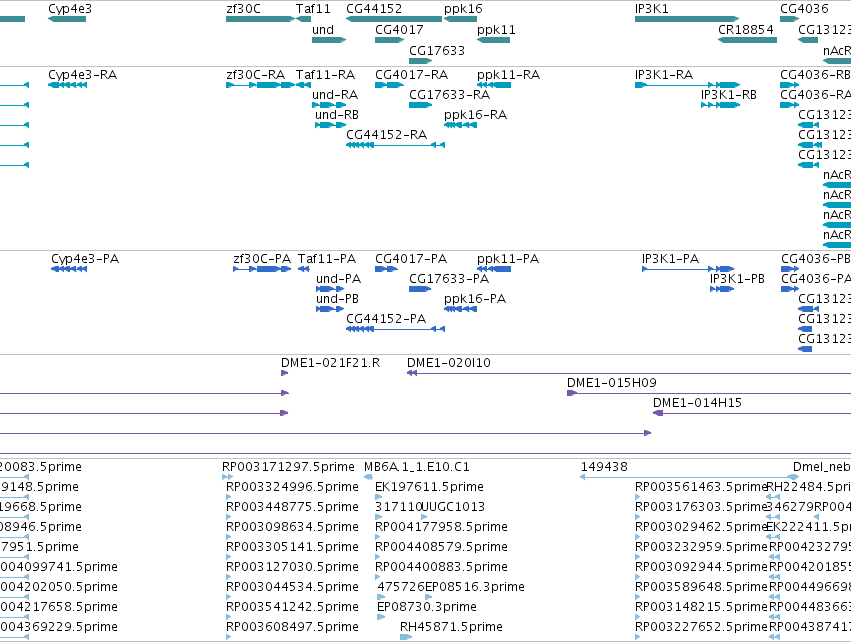Click the 149438 feature line
851x642 pixels.
coord(689,477)
